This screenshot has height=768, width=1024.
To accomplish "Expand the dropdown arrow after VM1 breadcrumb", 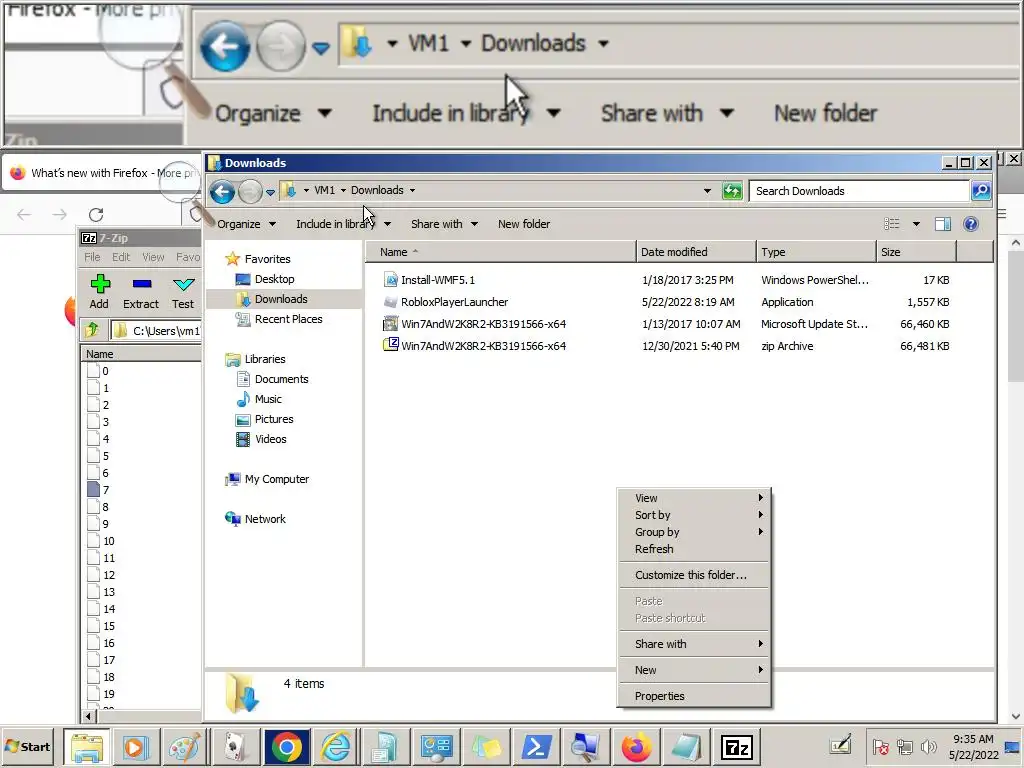I will 343,191.
